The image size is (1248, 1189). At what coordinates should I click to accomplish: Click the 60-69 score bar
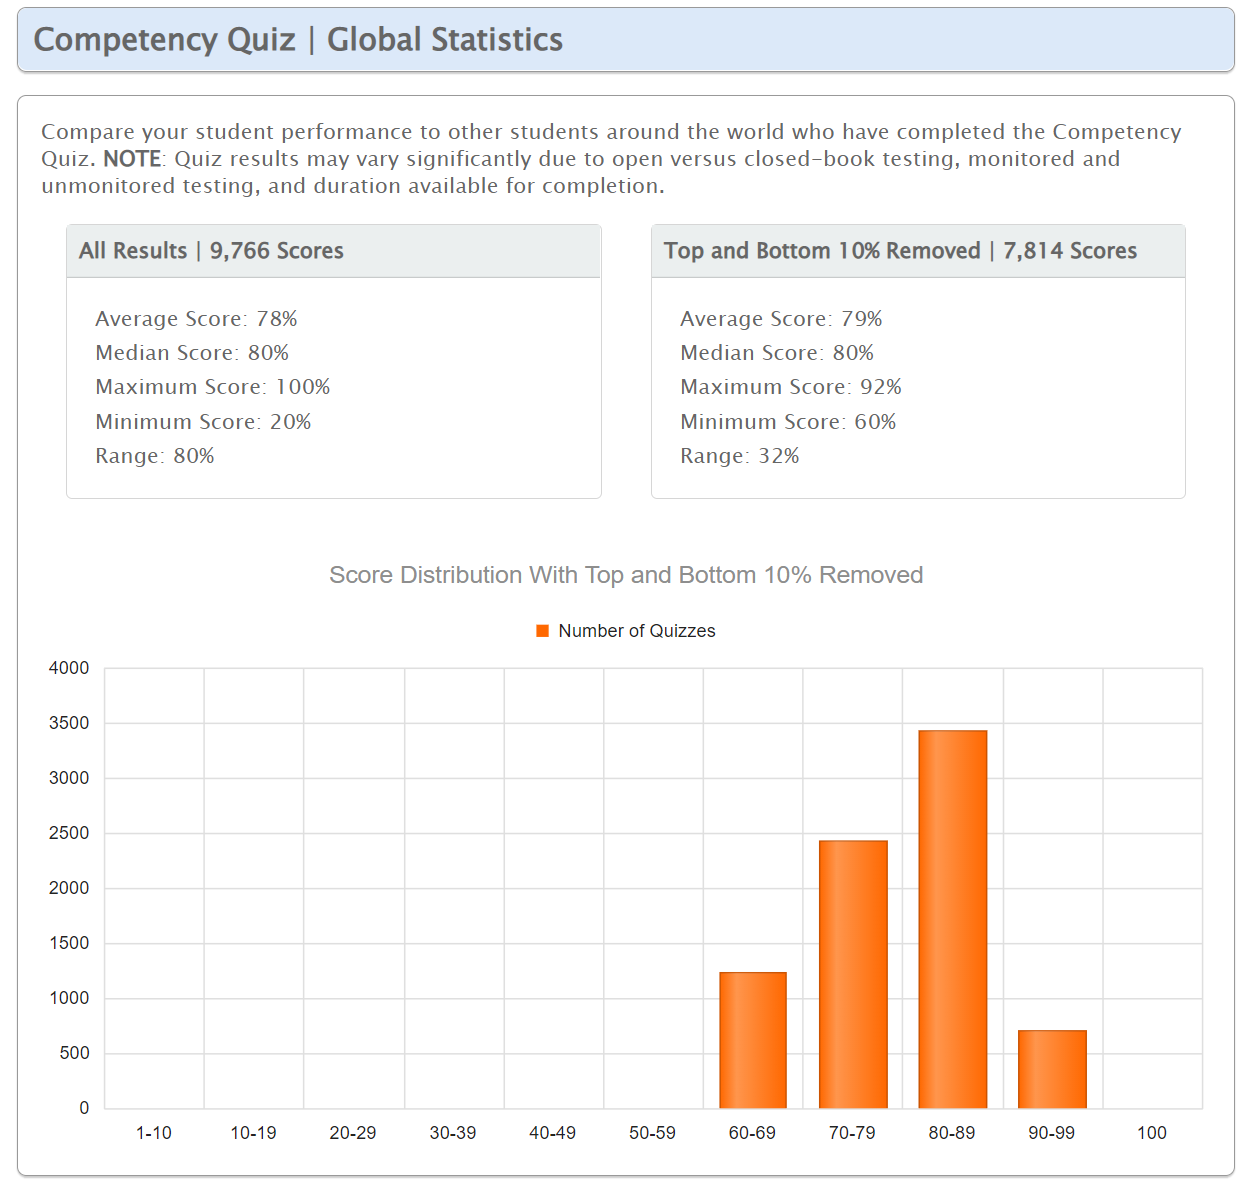[x=753, y=1040]
